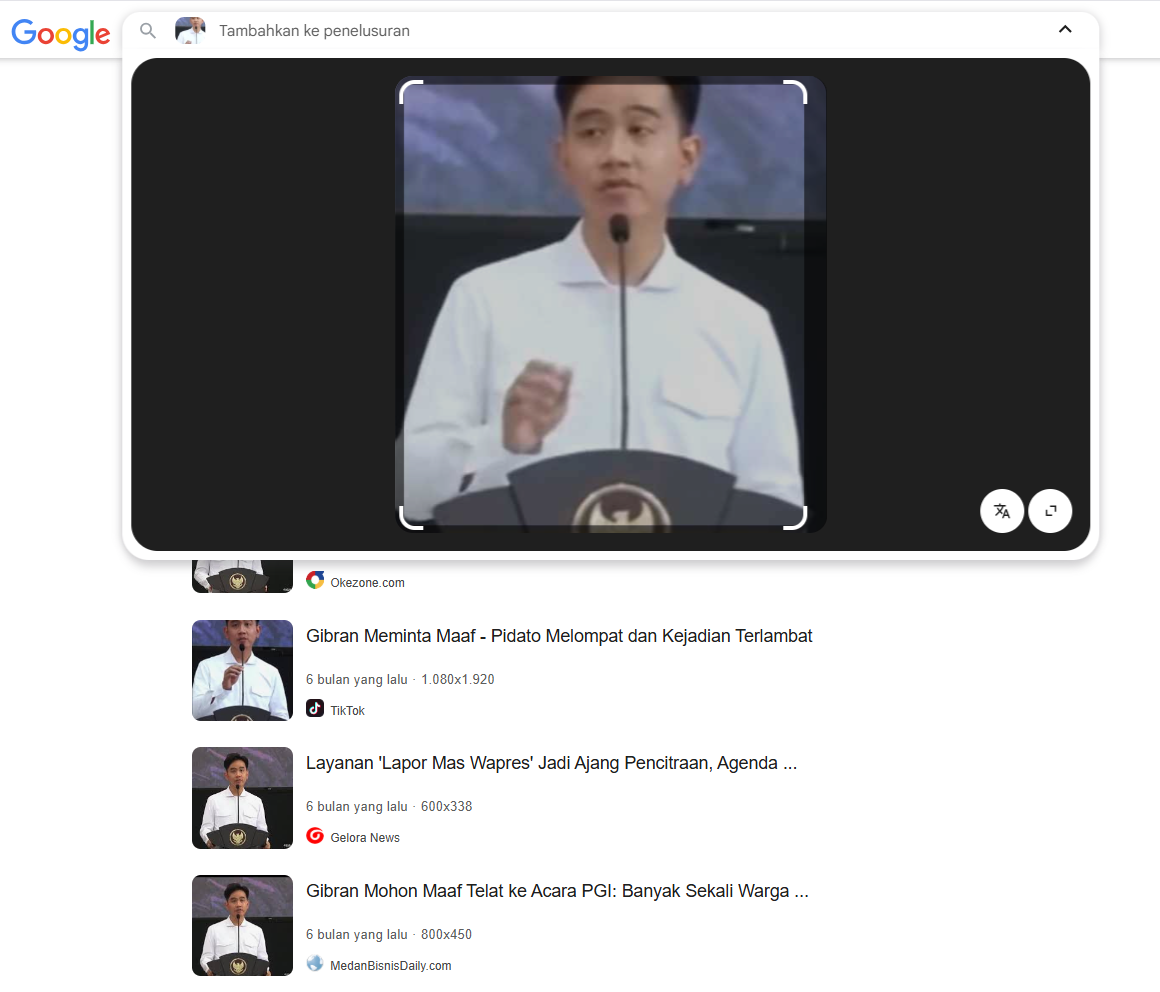1160x992 pixels.
Task: Open 'Gibran Mohon Maaf Telat ke Acara PGI' result
Action: pos(558,891)
